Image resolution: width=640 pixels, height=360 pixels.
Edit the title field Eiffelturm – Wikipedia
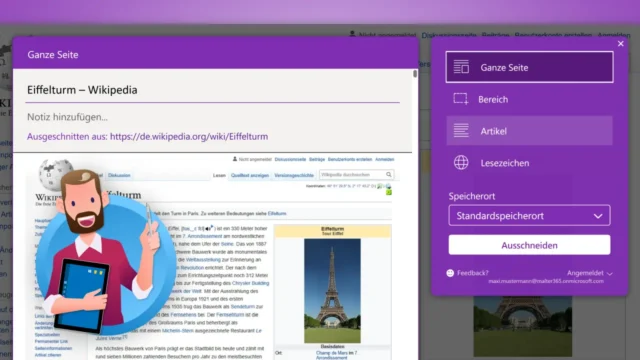[212, 90]
